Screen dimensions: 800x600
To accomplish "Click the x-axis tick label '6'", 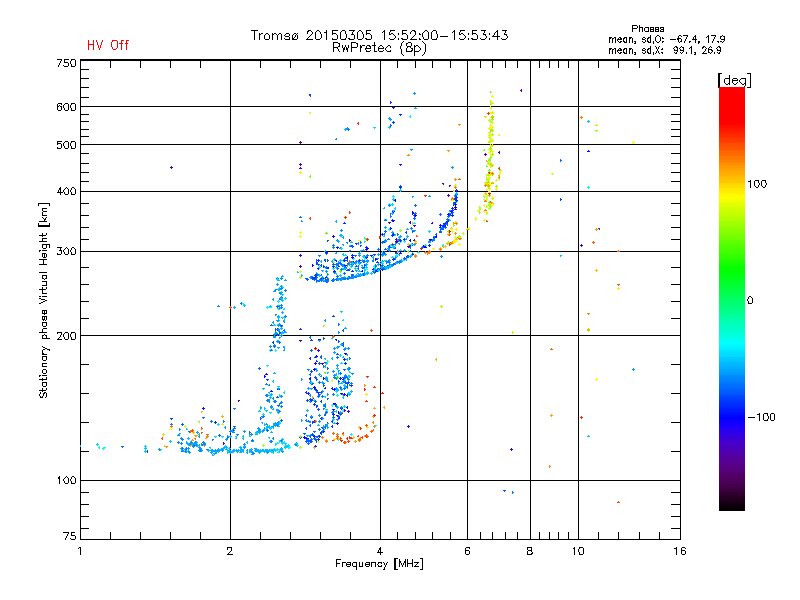I will click(467, 551).
